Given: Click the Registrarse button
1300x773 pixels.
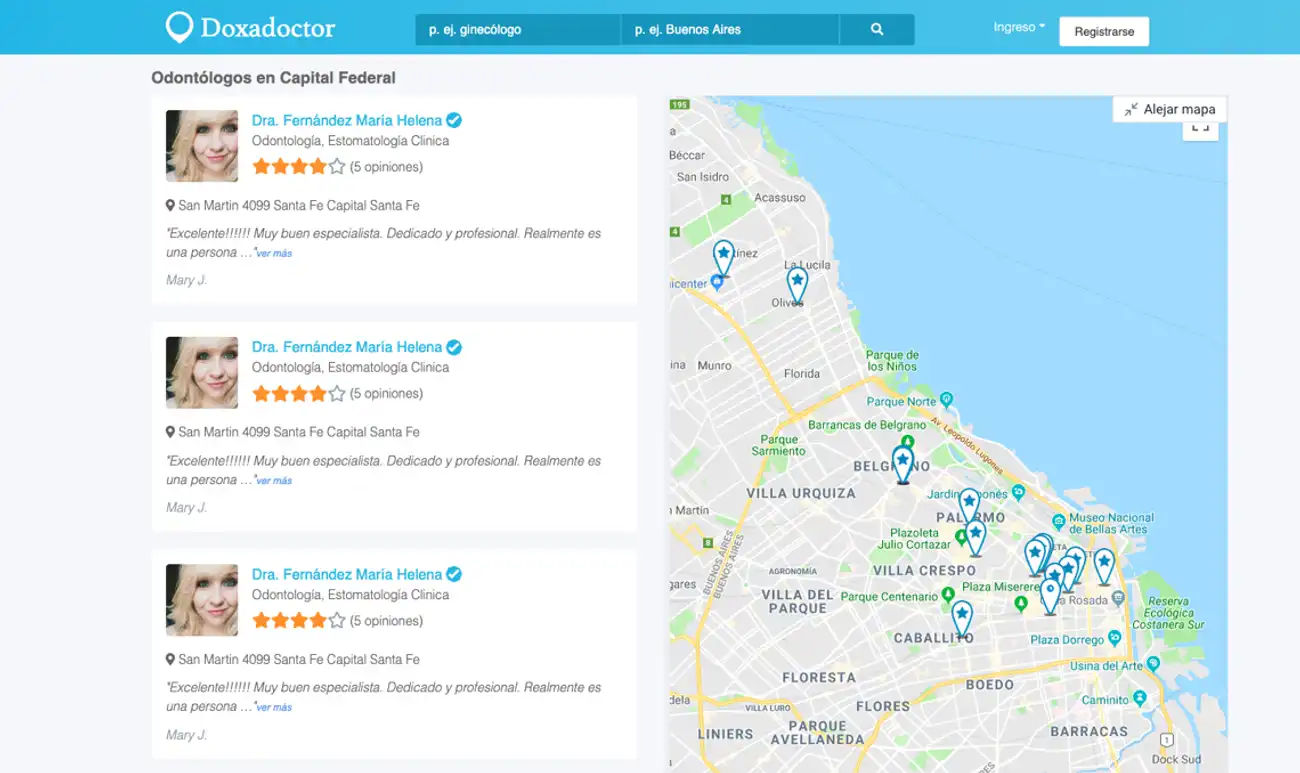Looking at the screenshot, I should click(1104, 32).
